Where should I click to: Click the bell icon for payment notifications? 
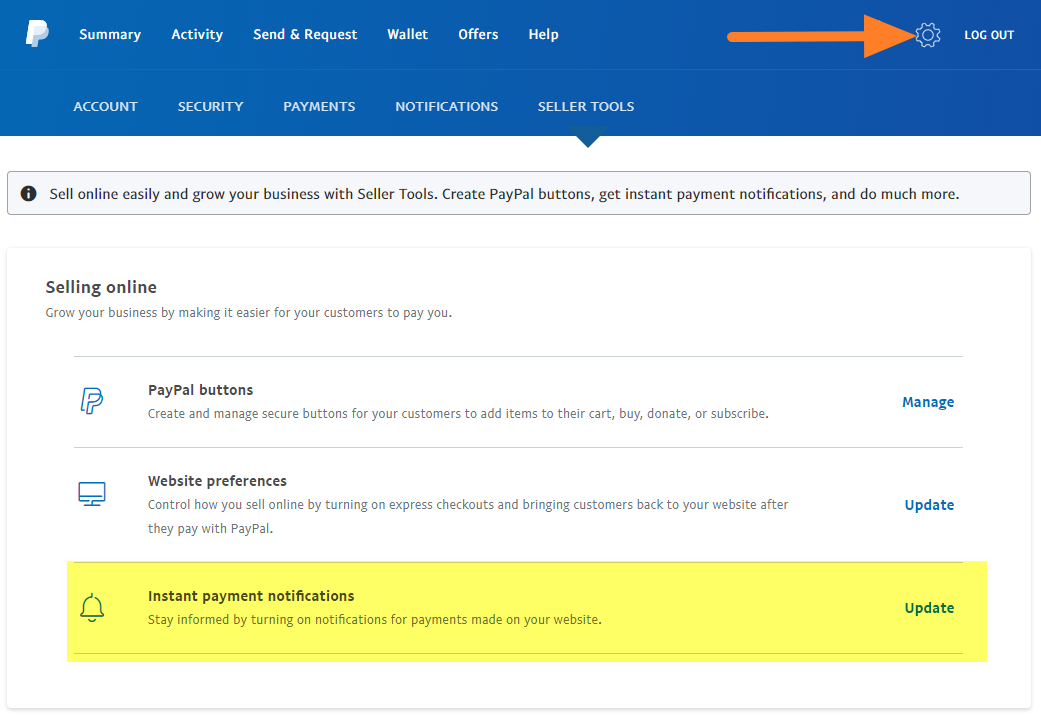[x=92, y=607]
